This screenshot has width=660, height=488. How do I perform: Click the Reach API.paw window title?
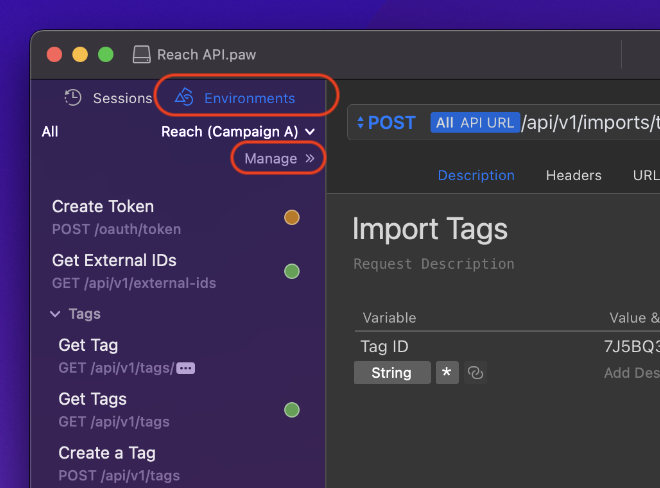click(x=206, y=55)
